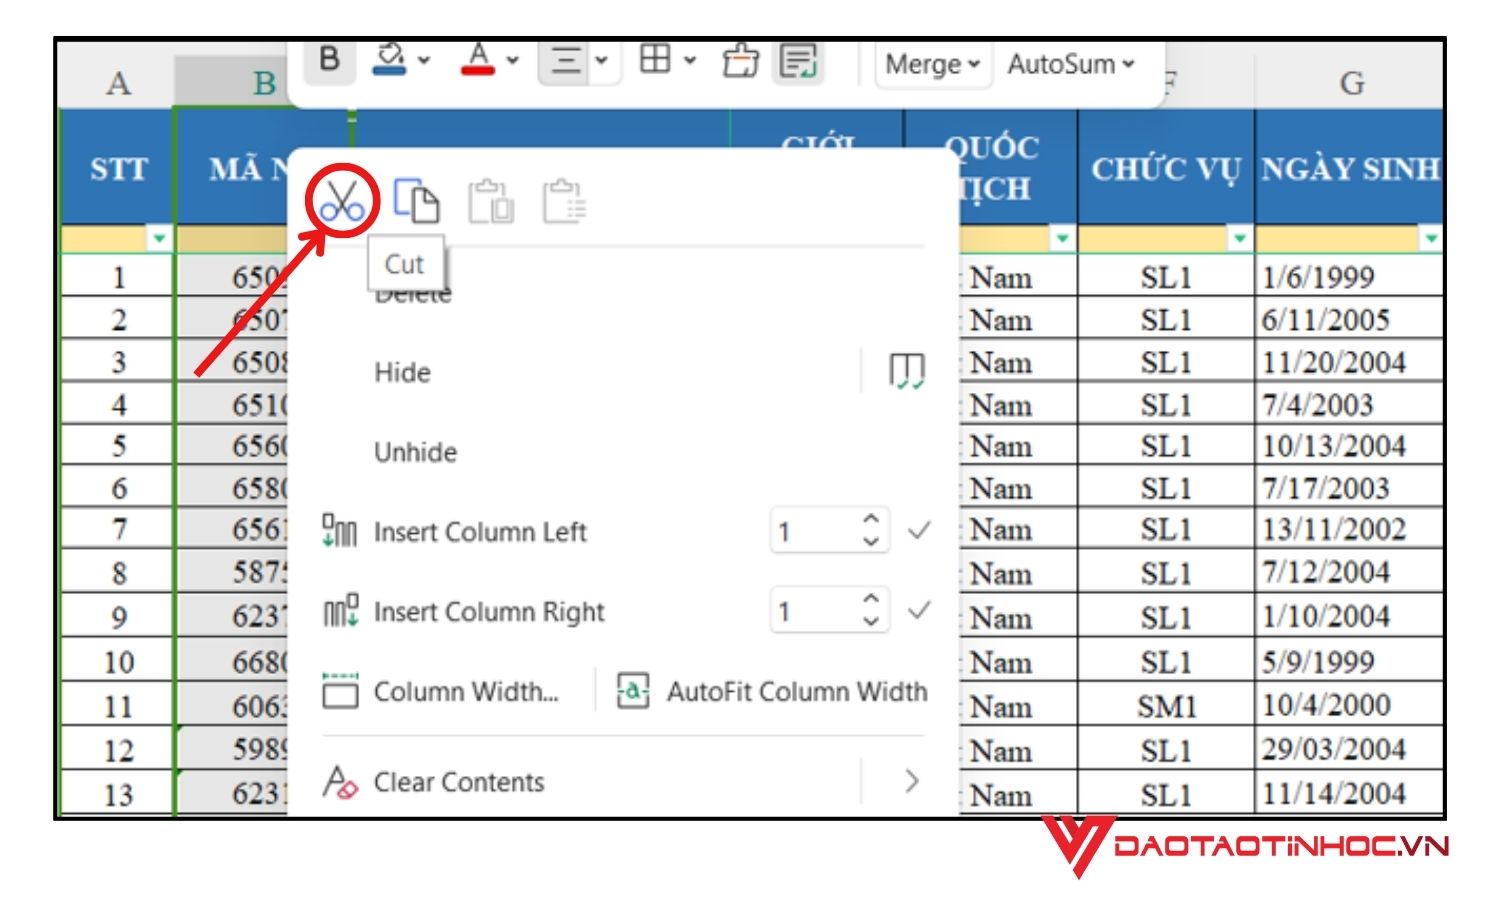Open the Merge dropdown
1500x900 pixels.
(x=930, y=64)
